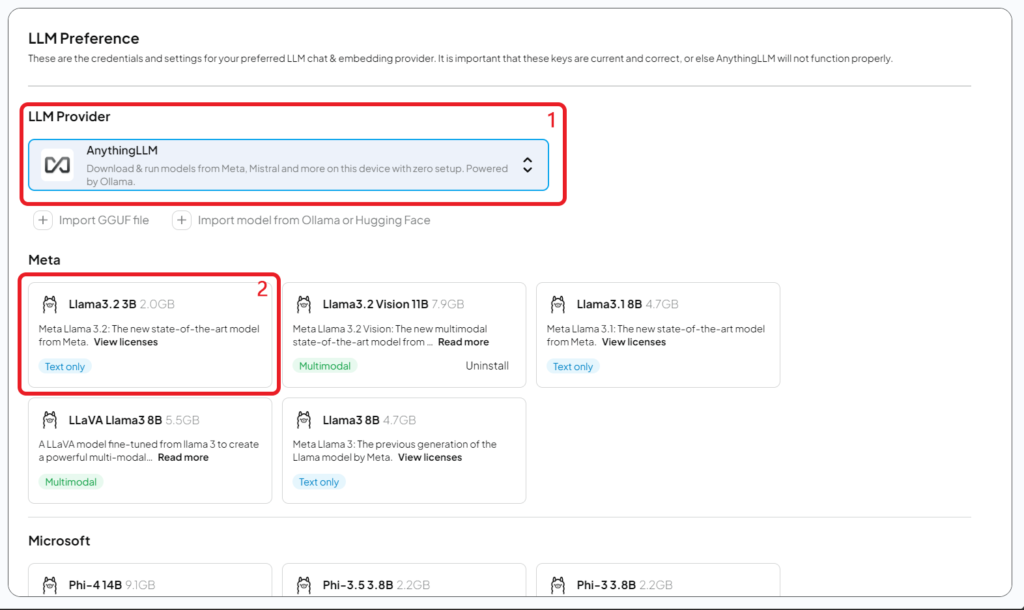Select the Llama3 8B model card
The height and width of the screenshot is (610, 1024).
[404, 451]
